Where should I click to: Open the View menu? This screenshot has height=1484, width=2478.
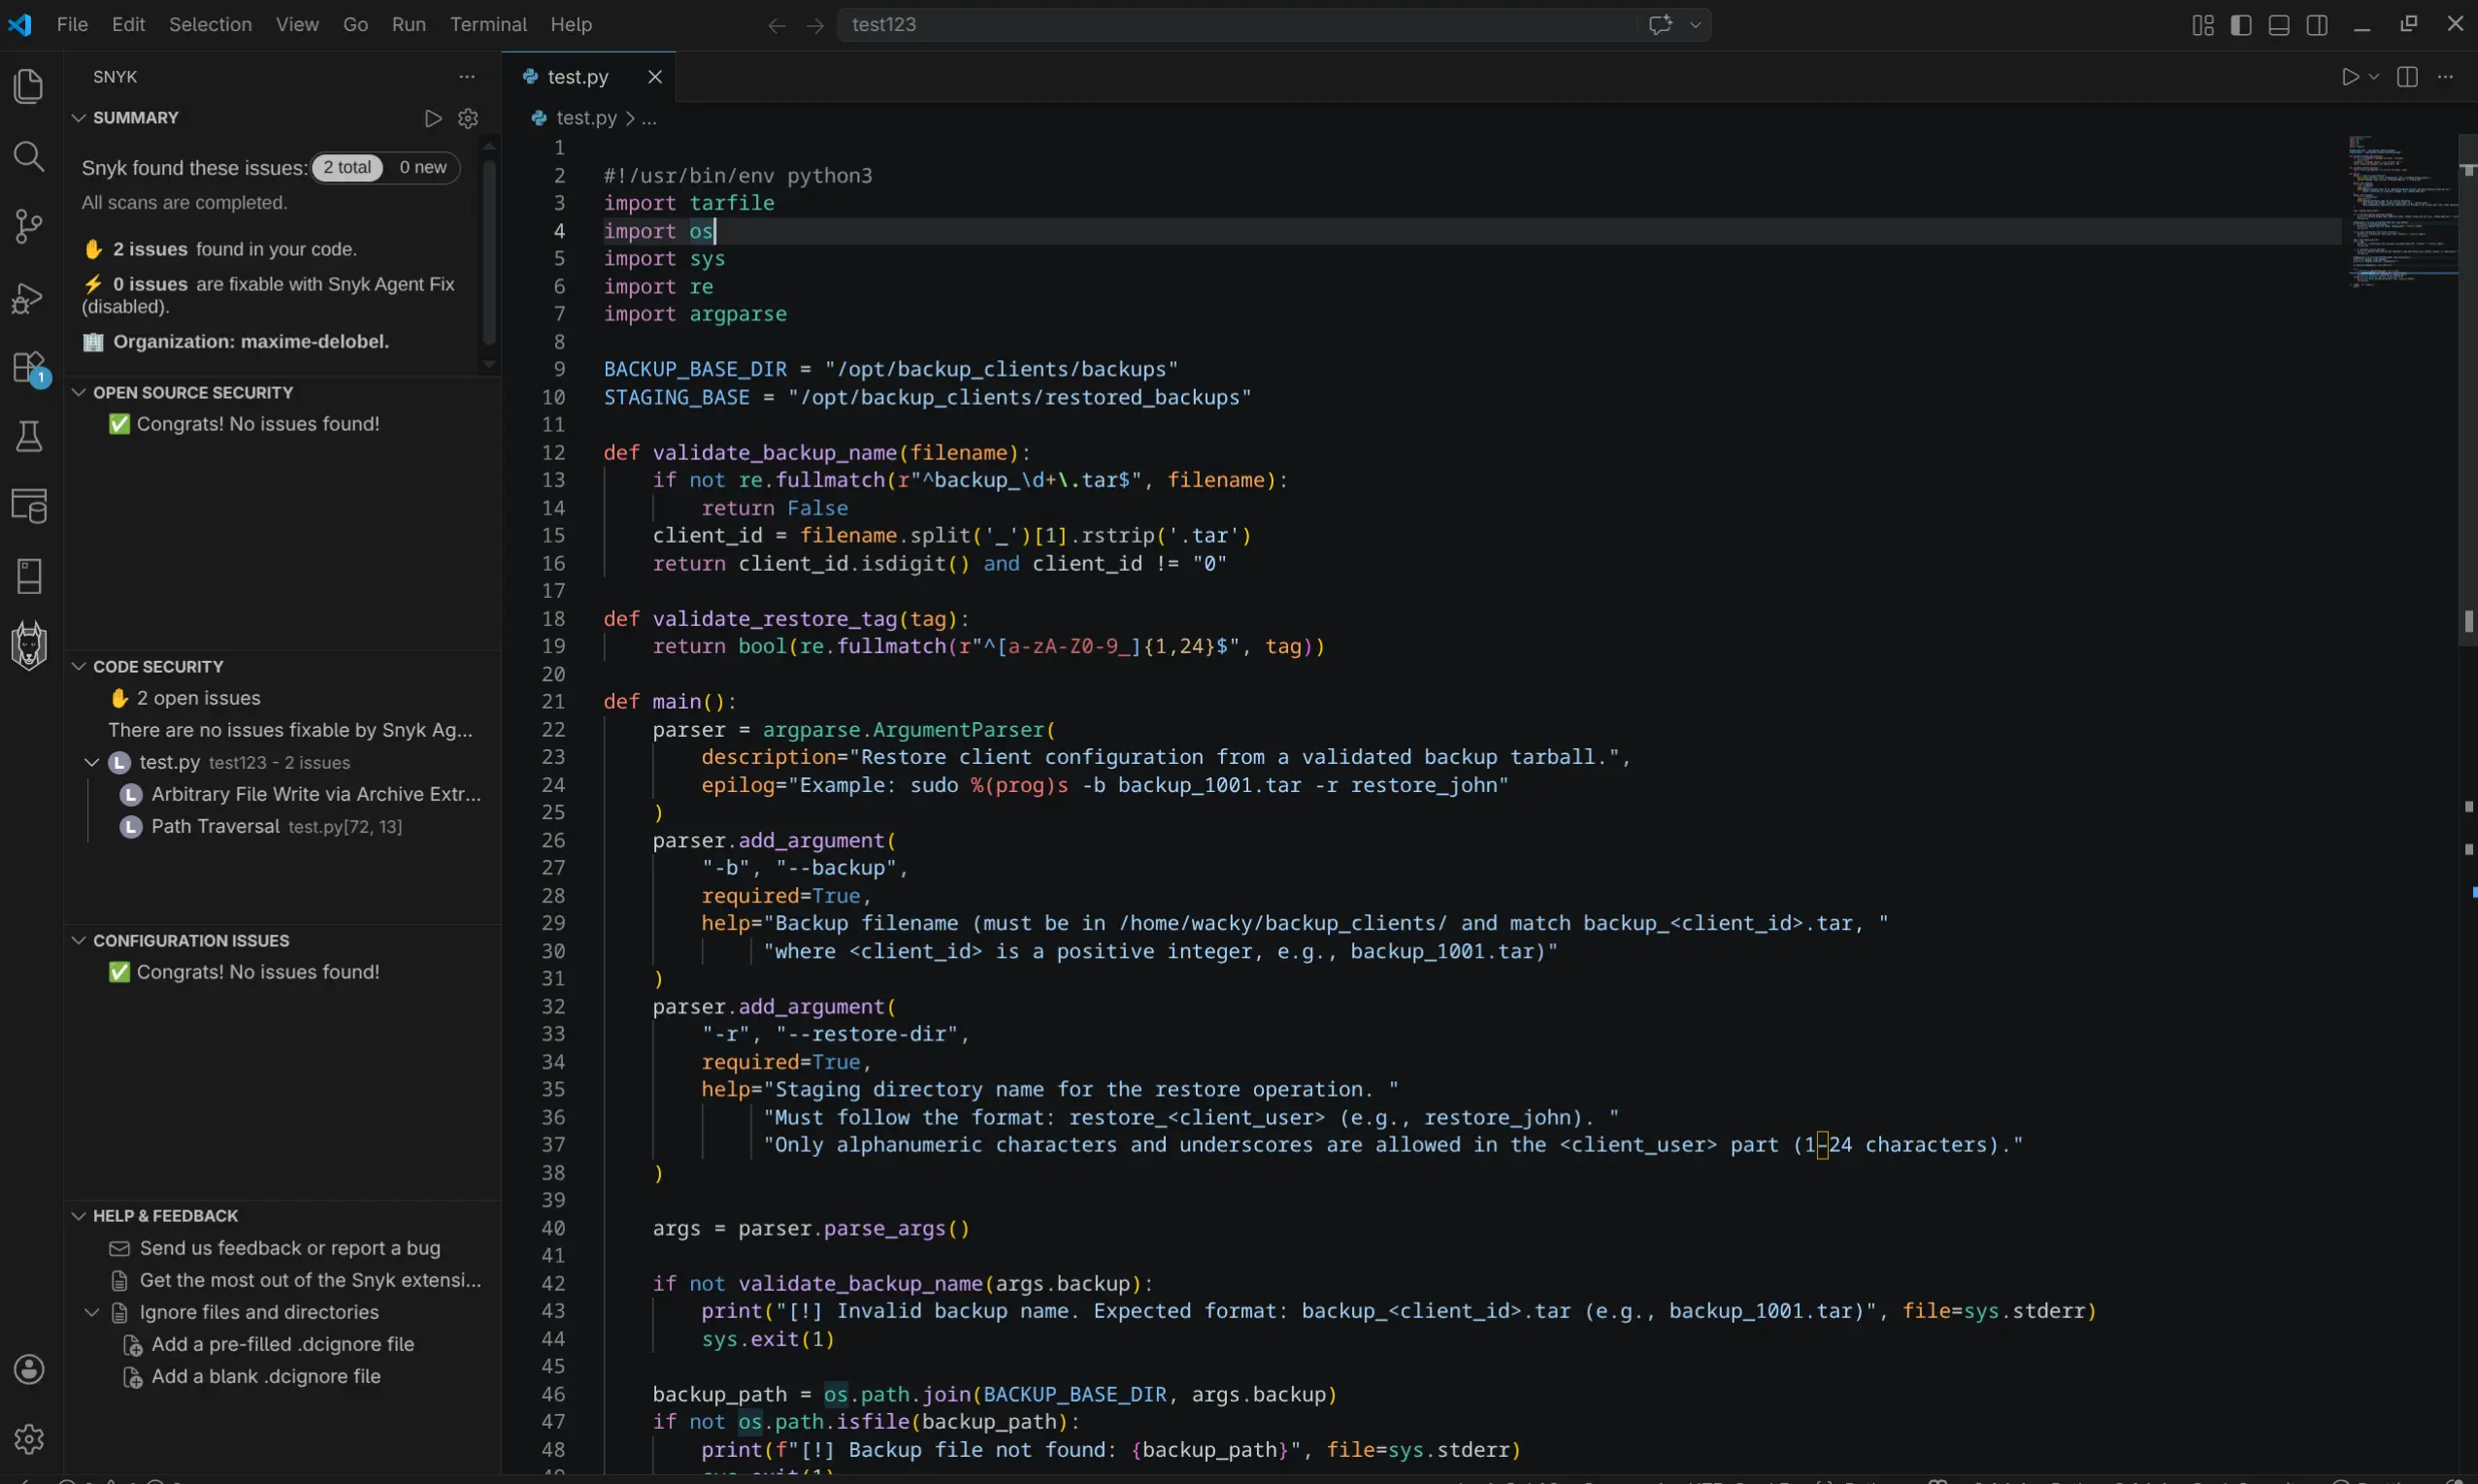click(x=297, y=25)
